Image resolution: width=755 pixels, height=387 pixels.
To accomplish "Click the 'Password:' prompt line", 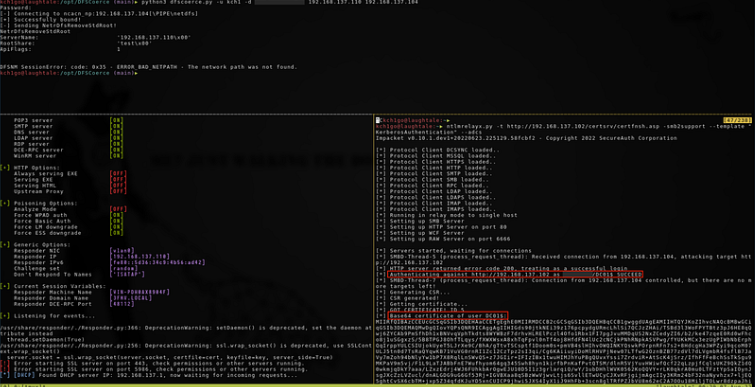I will pyautogui.click(x=15, y=8).
